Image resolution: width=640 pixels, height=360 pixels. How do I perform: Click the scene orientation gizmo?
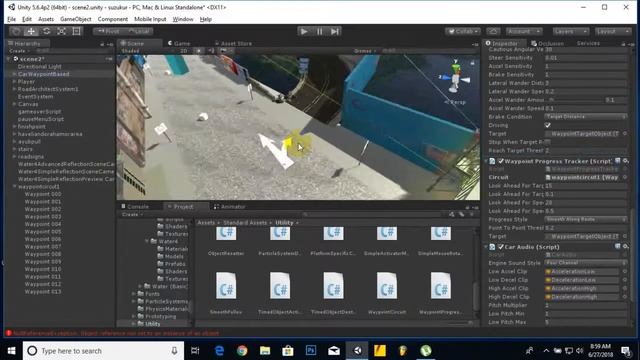(x=455, y=78)
